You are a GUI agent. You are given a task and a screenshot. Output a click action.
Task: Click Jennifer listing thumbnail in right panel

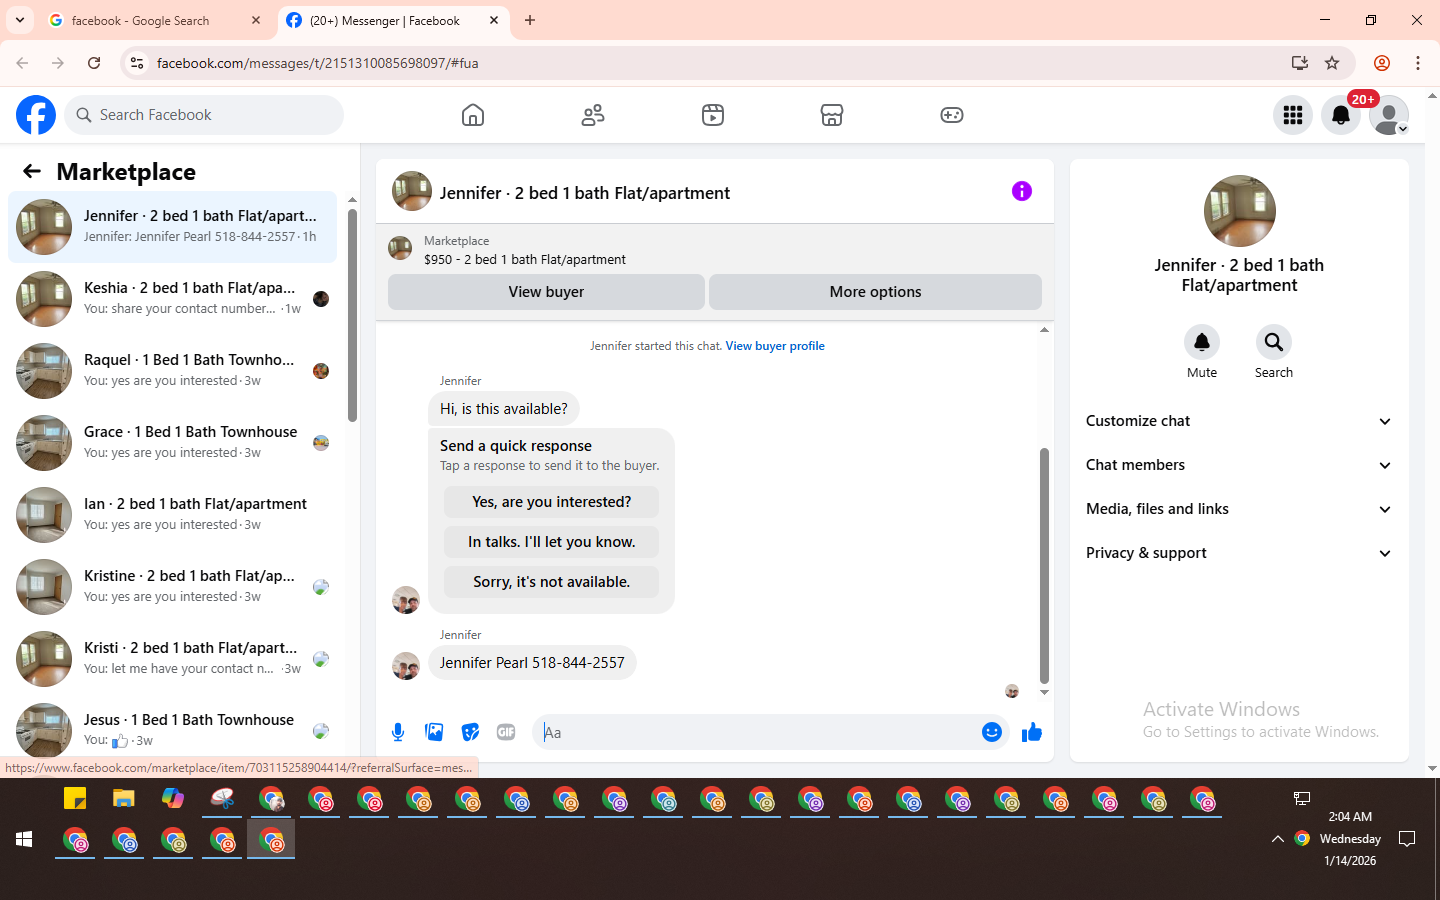coord(1240,211)
